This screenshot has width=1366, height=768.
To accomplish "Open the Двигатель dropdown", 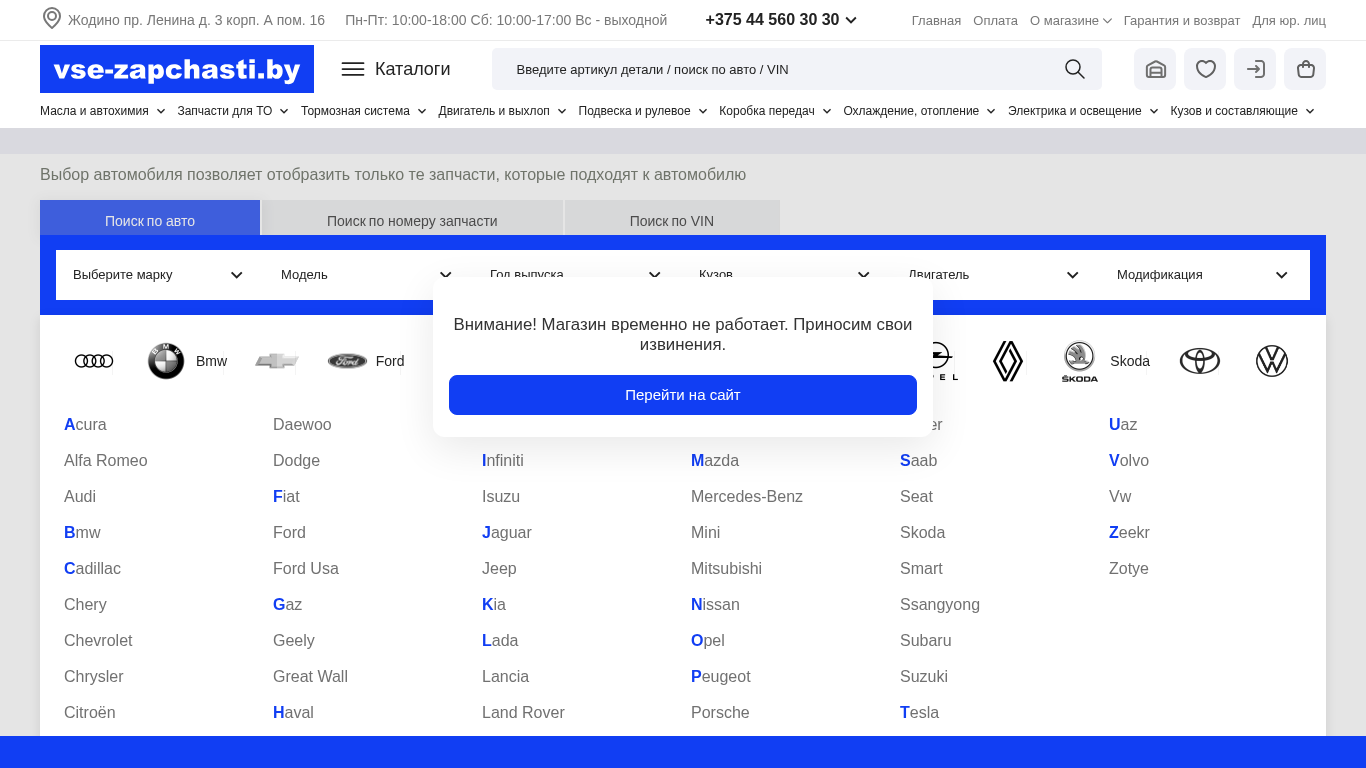I will click(993, 275).
